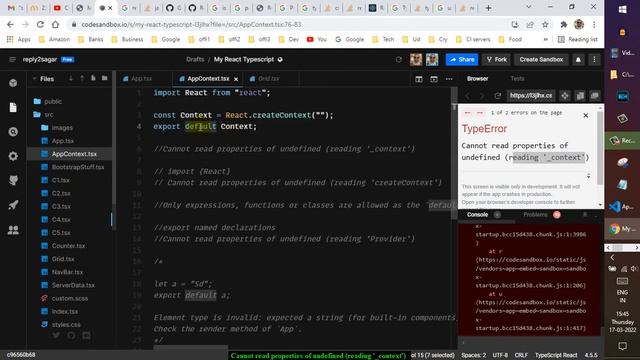Select the Browser preview tab

(x=477, y=79)
